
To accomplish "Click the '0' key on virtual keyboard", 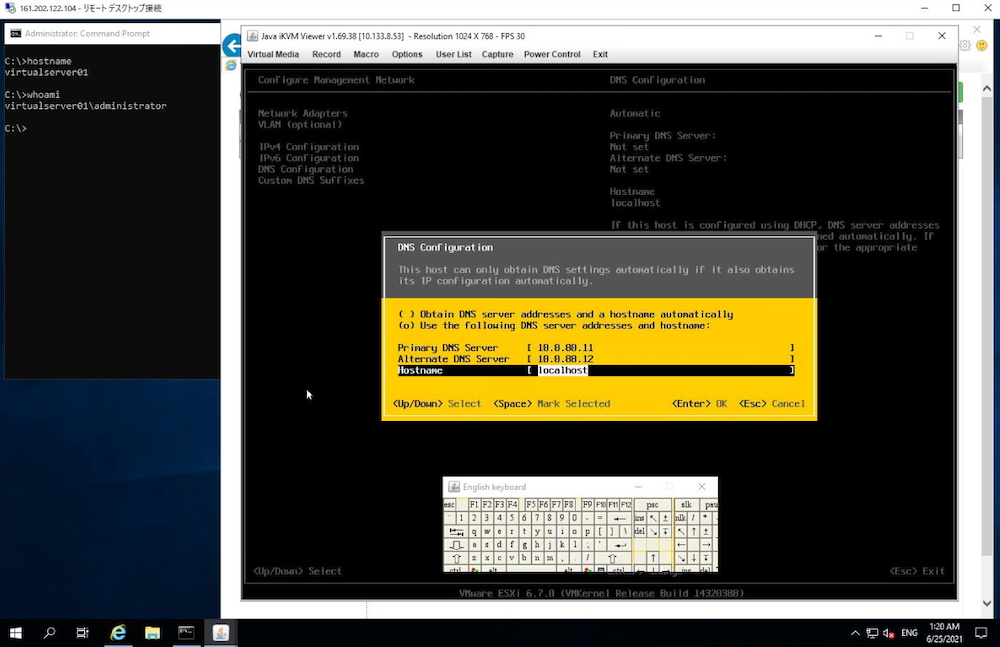I will tap(574, 519).
